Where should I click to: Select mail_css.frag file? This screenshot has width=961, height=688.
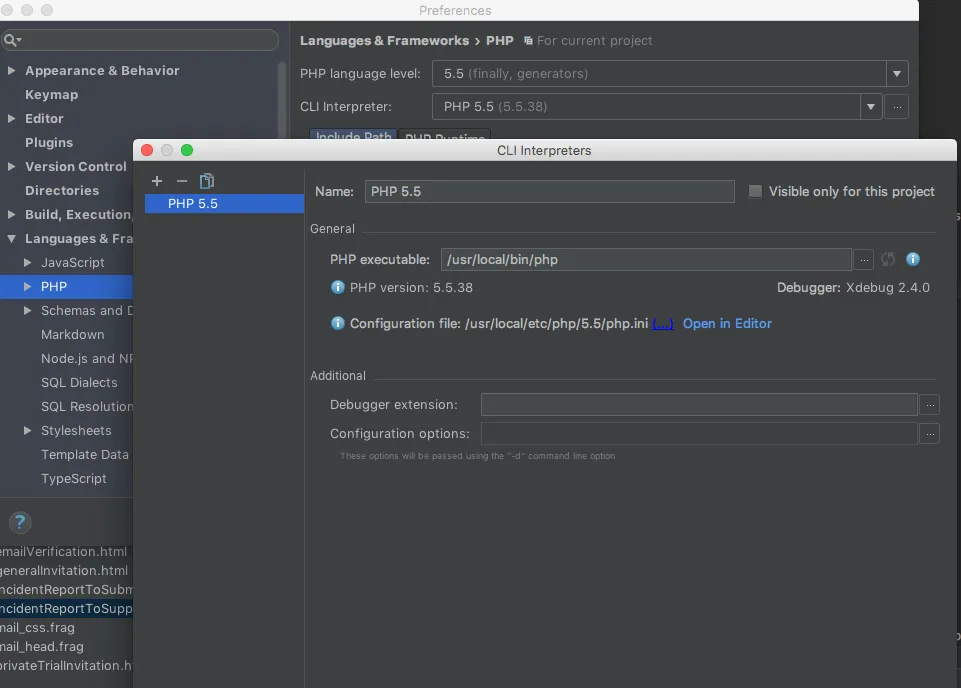[37, 627]
